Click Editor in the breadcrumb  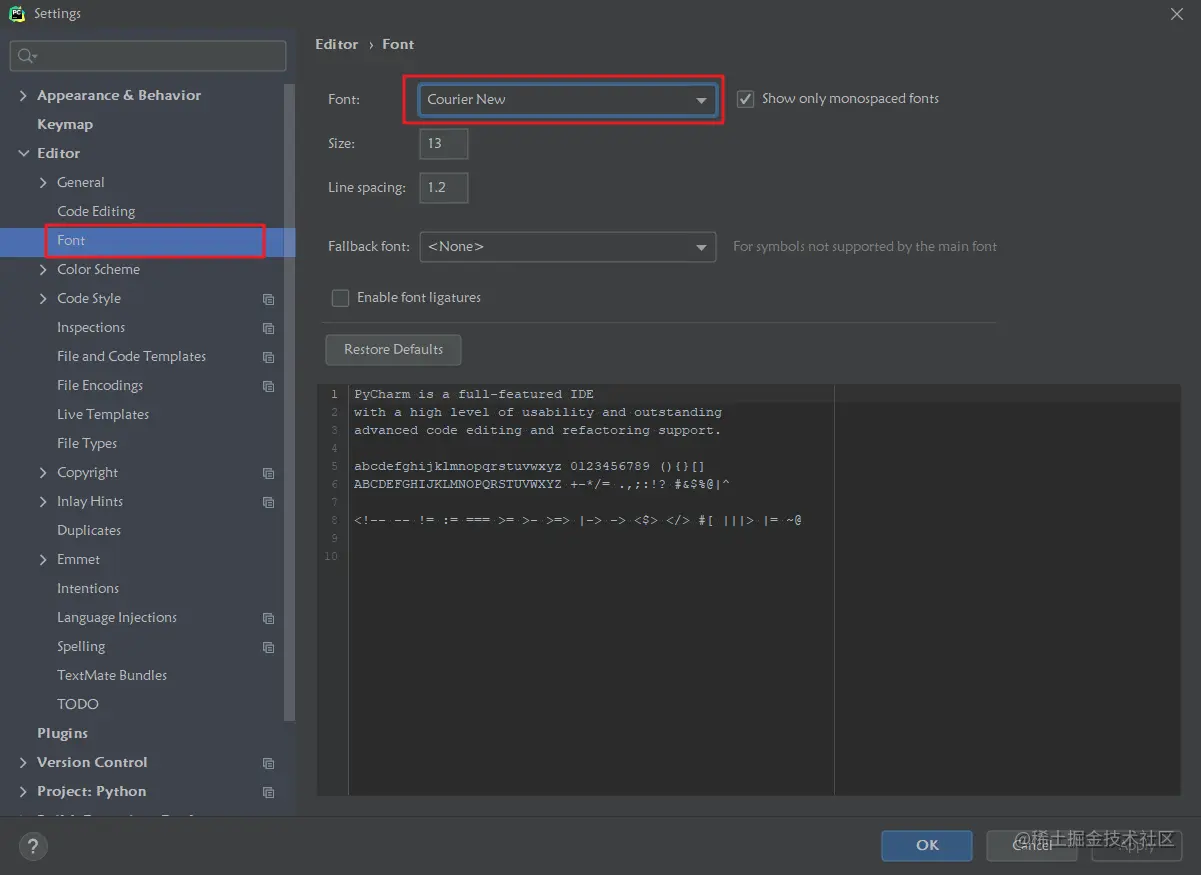pyautogui.click(x=337, y=45)
